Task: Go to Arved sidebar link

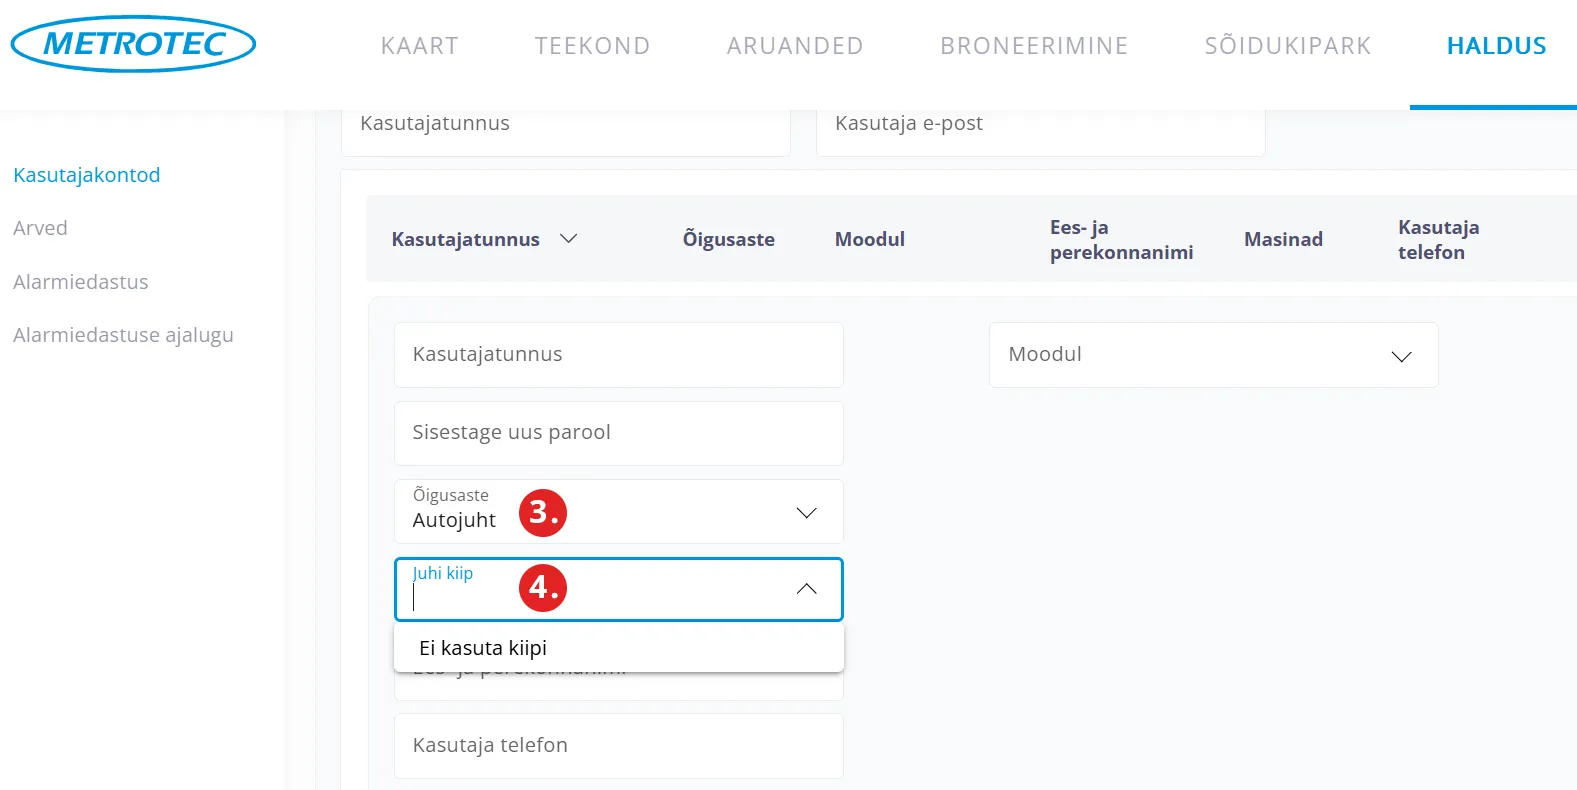Action: (x=40, y=228)
